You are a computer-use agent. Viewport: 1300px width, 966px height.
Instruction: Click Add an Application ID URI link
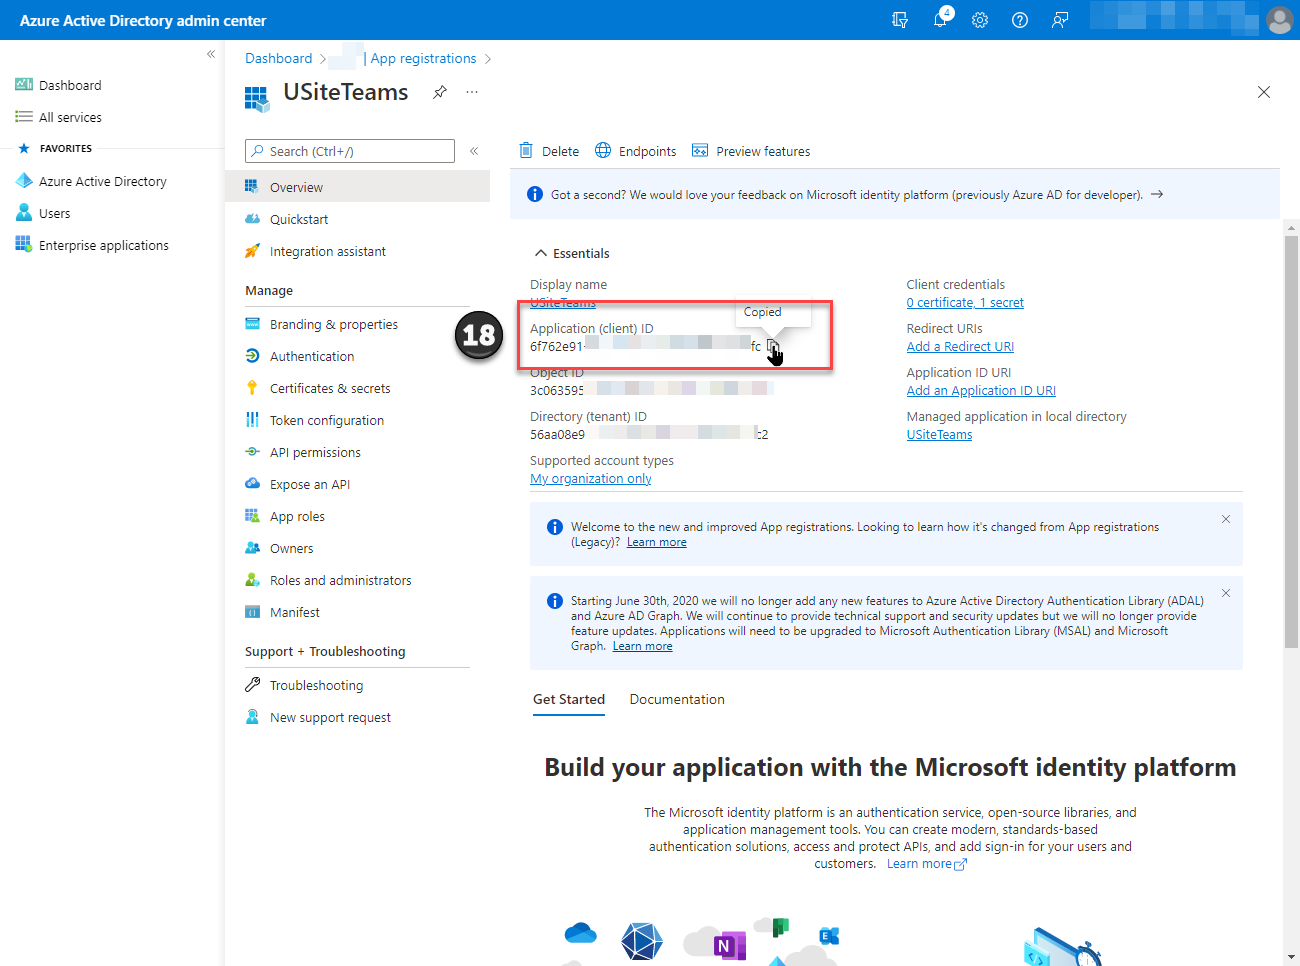tap(981, 390)
